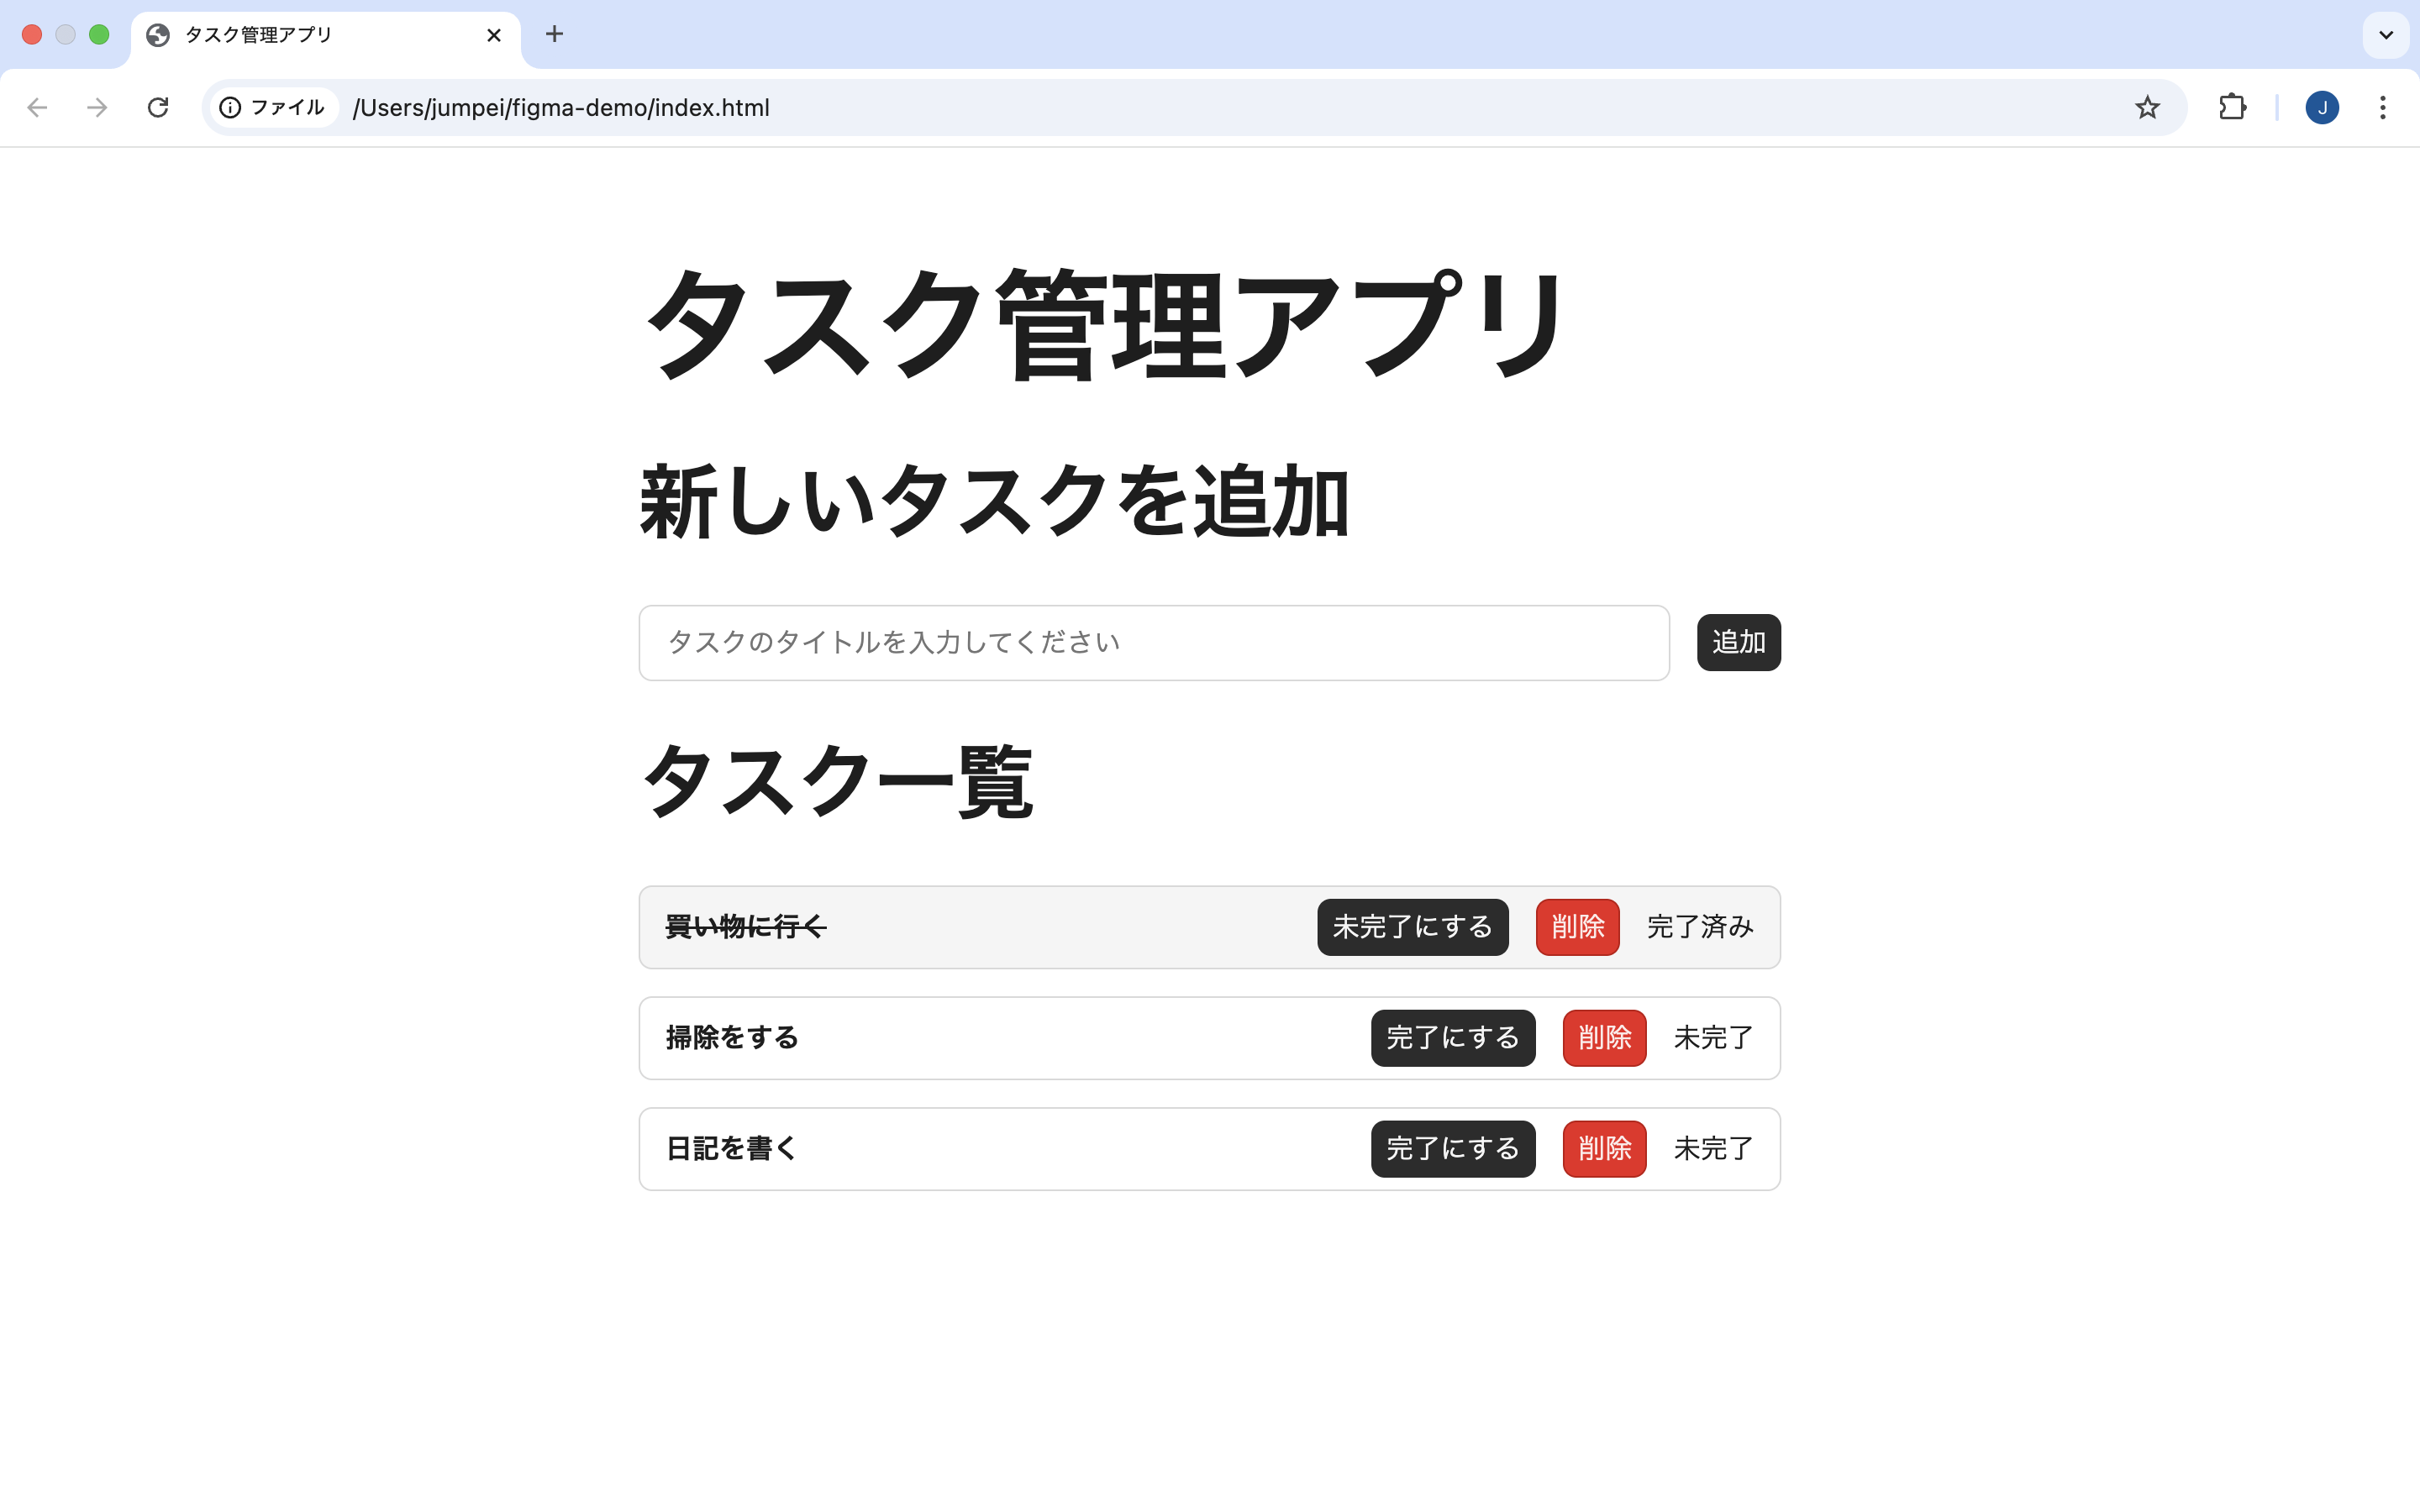Mark 日記を書く as complete via 完了にする
2420x1512 pixels.
pos(1452,1148)
